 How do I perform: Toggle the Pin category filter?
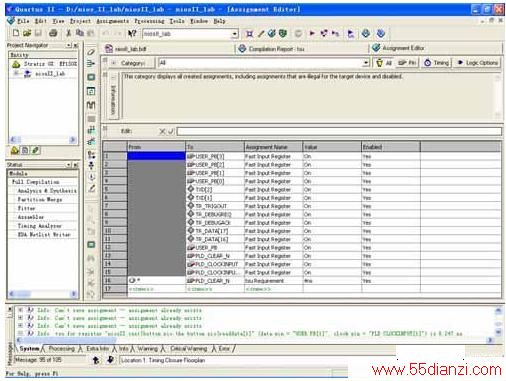407,63
